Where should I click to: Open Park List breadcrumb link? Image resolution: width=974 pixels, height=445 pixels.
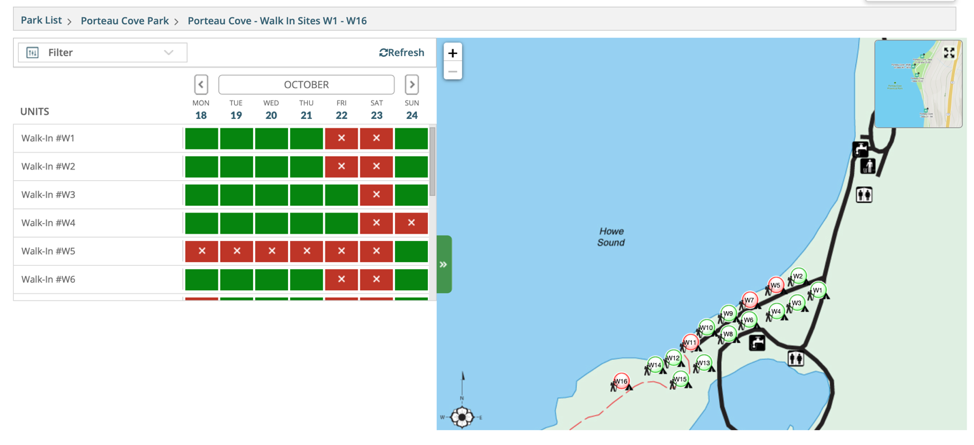point(41,21)
